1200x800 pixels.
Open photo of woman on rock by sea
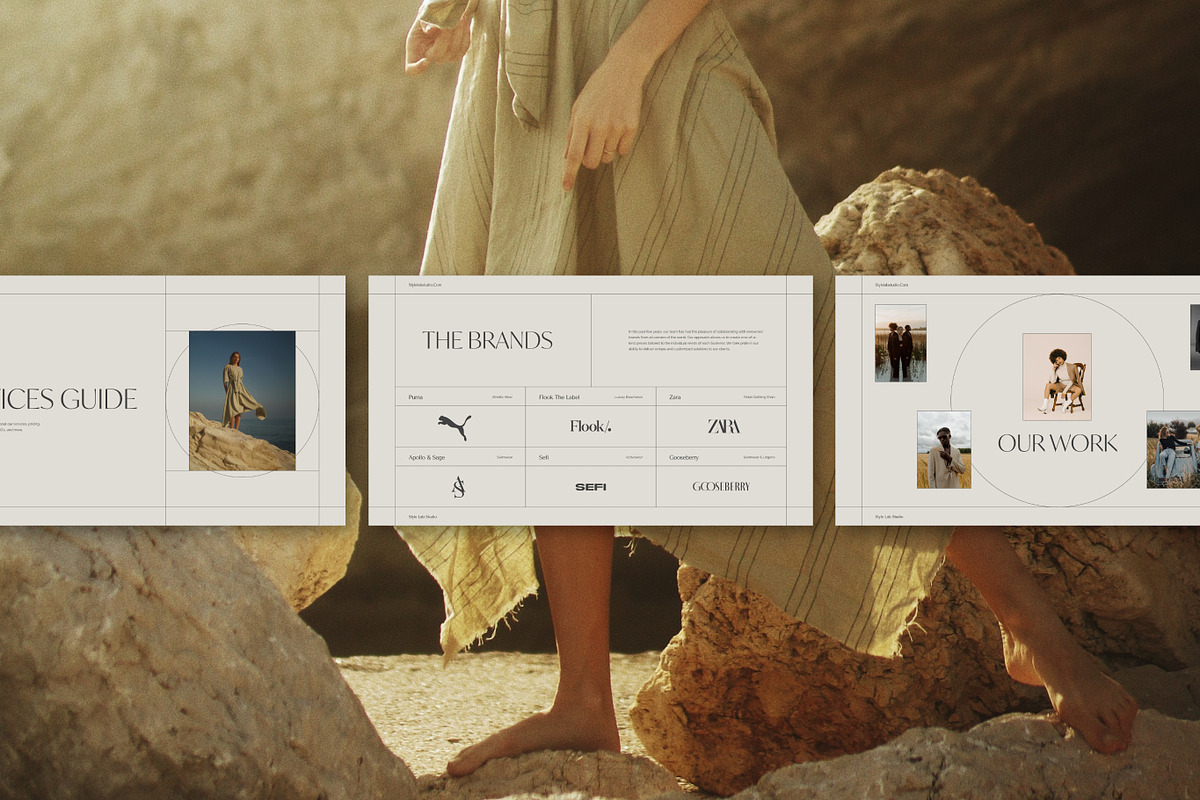pyautogui.click(x=242, y=400)
